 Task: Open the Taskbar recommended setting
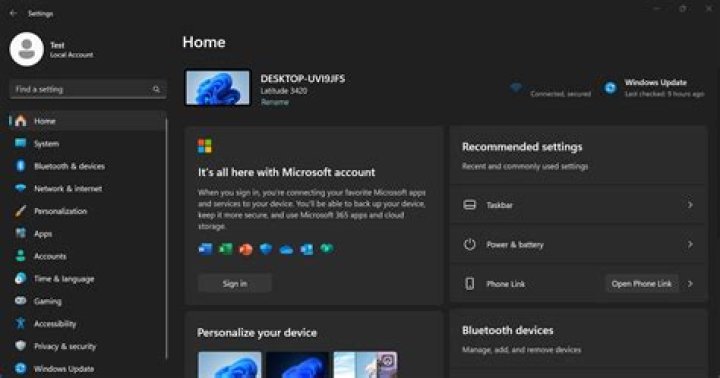pyautogui.click(x=578, y=205)
